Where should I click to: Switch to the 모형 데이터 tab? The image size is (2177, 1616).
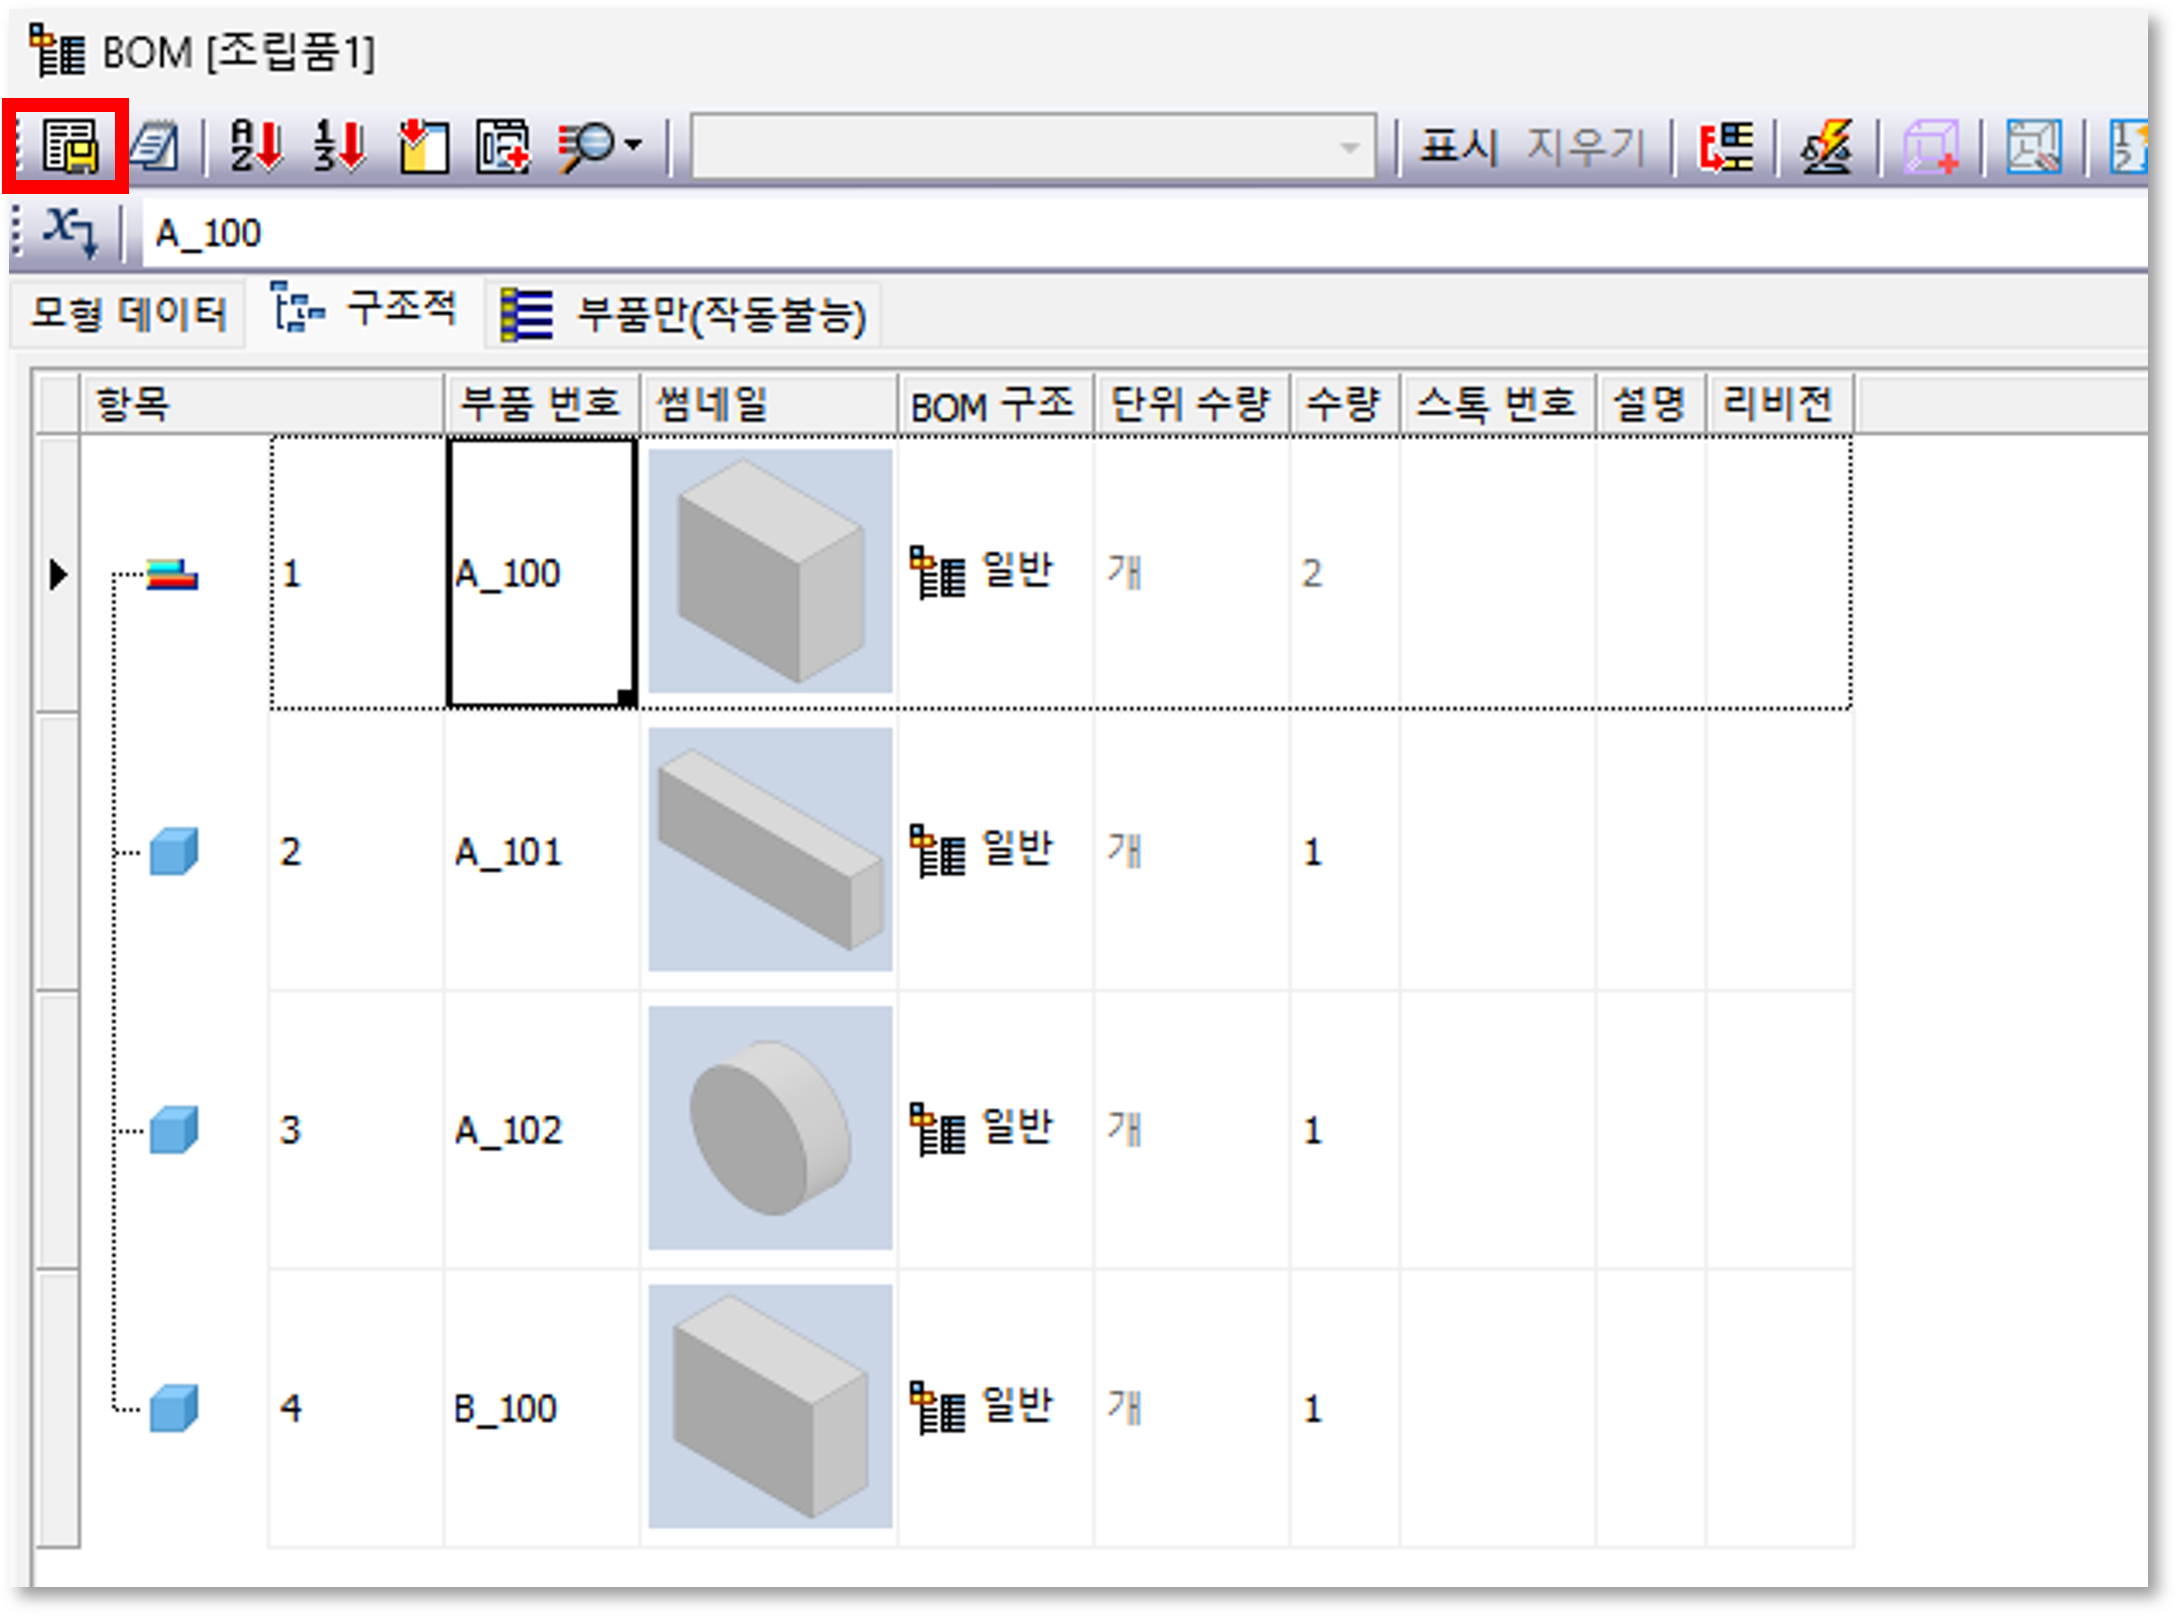coord(128,315)
